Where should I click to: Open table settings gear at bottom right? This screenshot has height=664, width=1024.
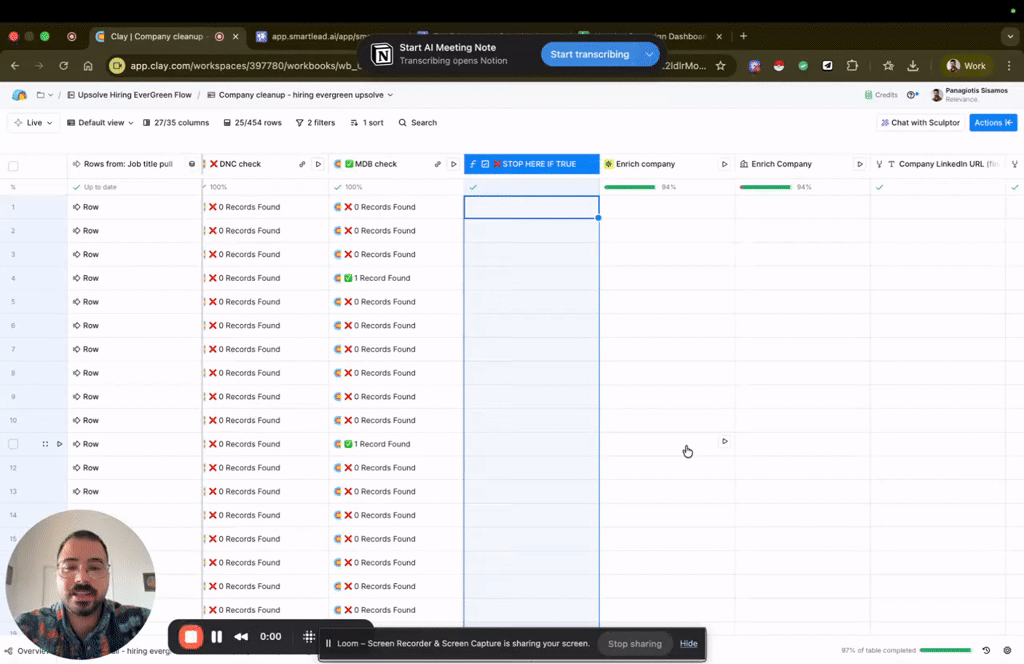1007,650
